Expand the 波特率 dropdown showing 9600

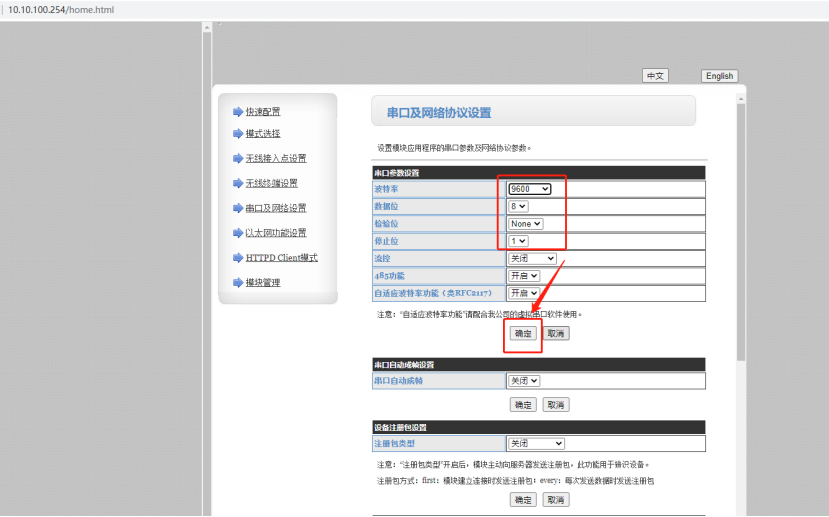coord(529,189)
